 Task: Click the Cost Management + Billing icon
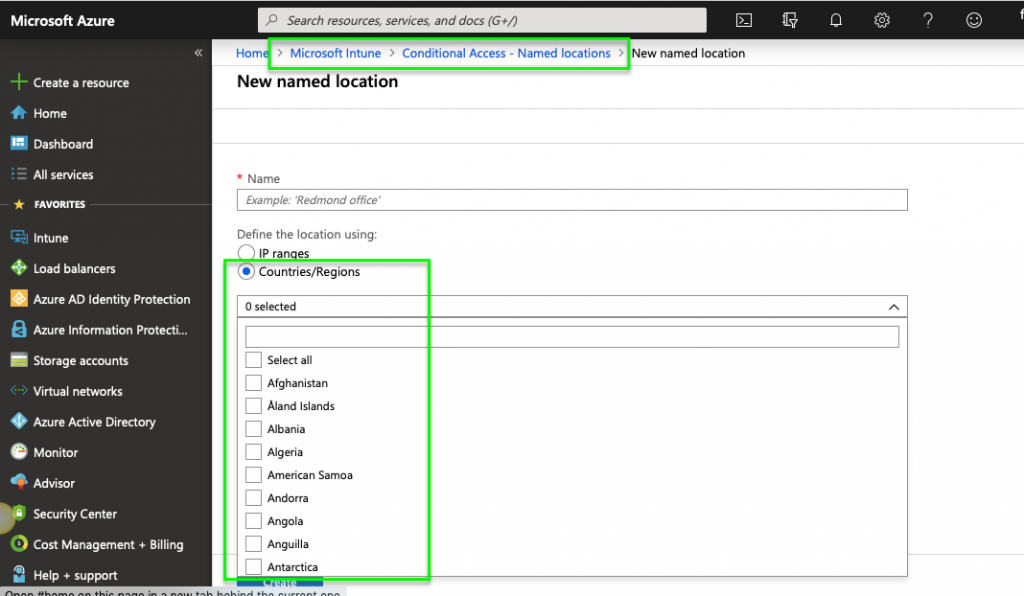[x=19, y=544]
